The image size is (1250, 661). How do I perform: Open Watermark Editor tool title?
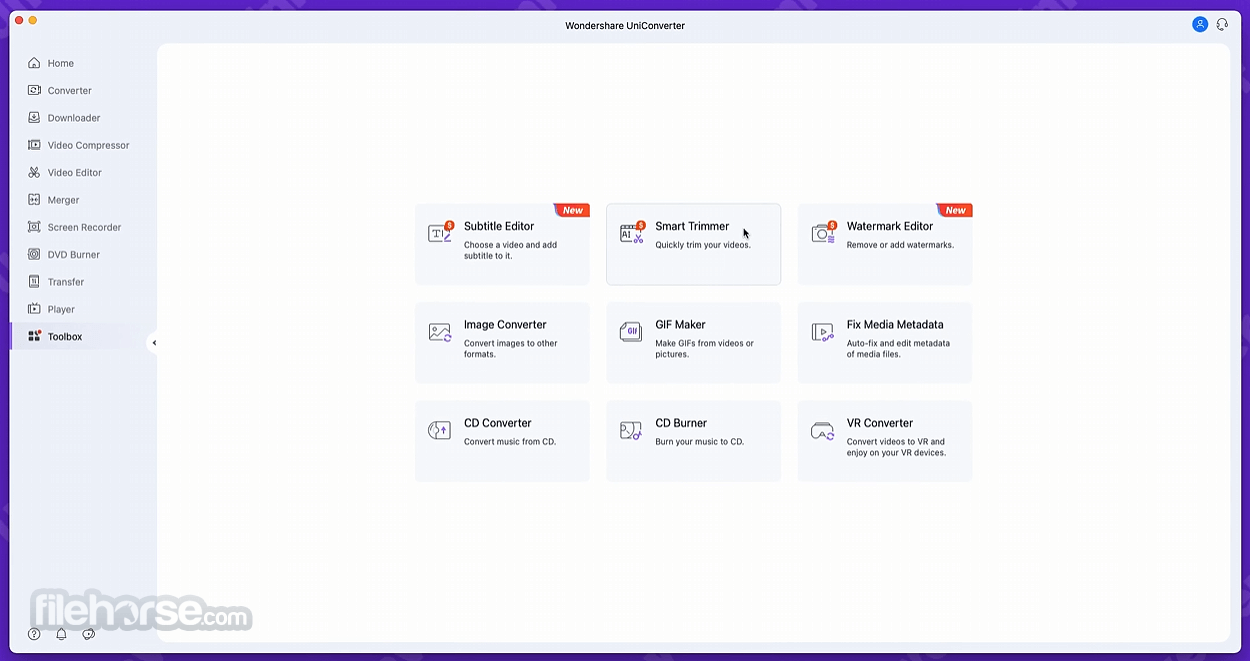point(890,226)
